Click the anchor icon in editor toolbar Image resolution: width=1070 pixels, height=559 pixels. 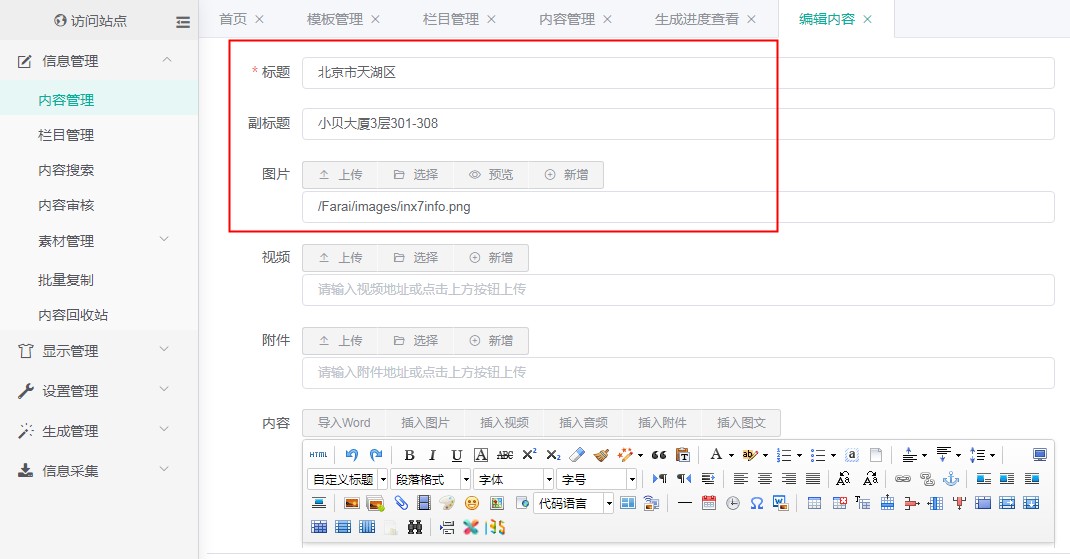pyautogui.click(x=951, y=479)
